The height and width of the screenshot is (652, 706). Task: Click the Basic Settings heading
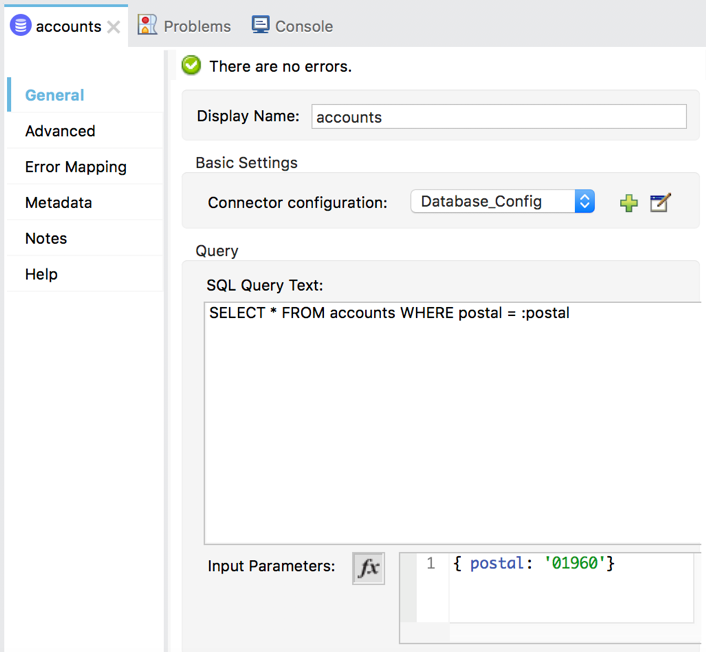(x=247, y=163)
